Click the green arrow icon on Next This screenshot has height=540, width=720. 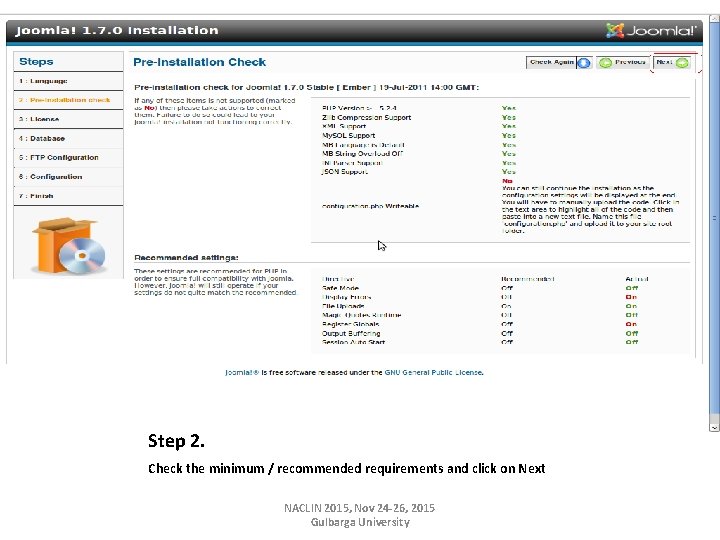tap(682, 63)
